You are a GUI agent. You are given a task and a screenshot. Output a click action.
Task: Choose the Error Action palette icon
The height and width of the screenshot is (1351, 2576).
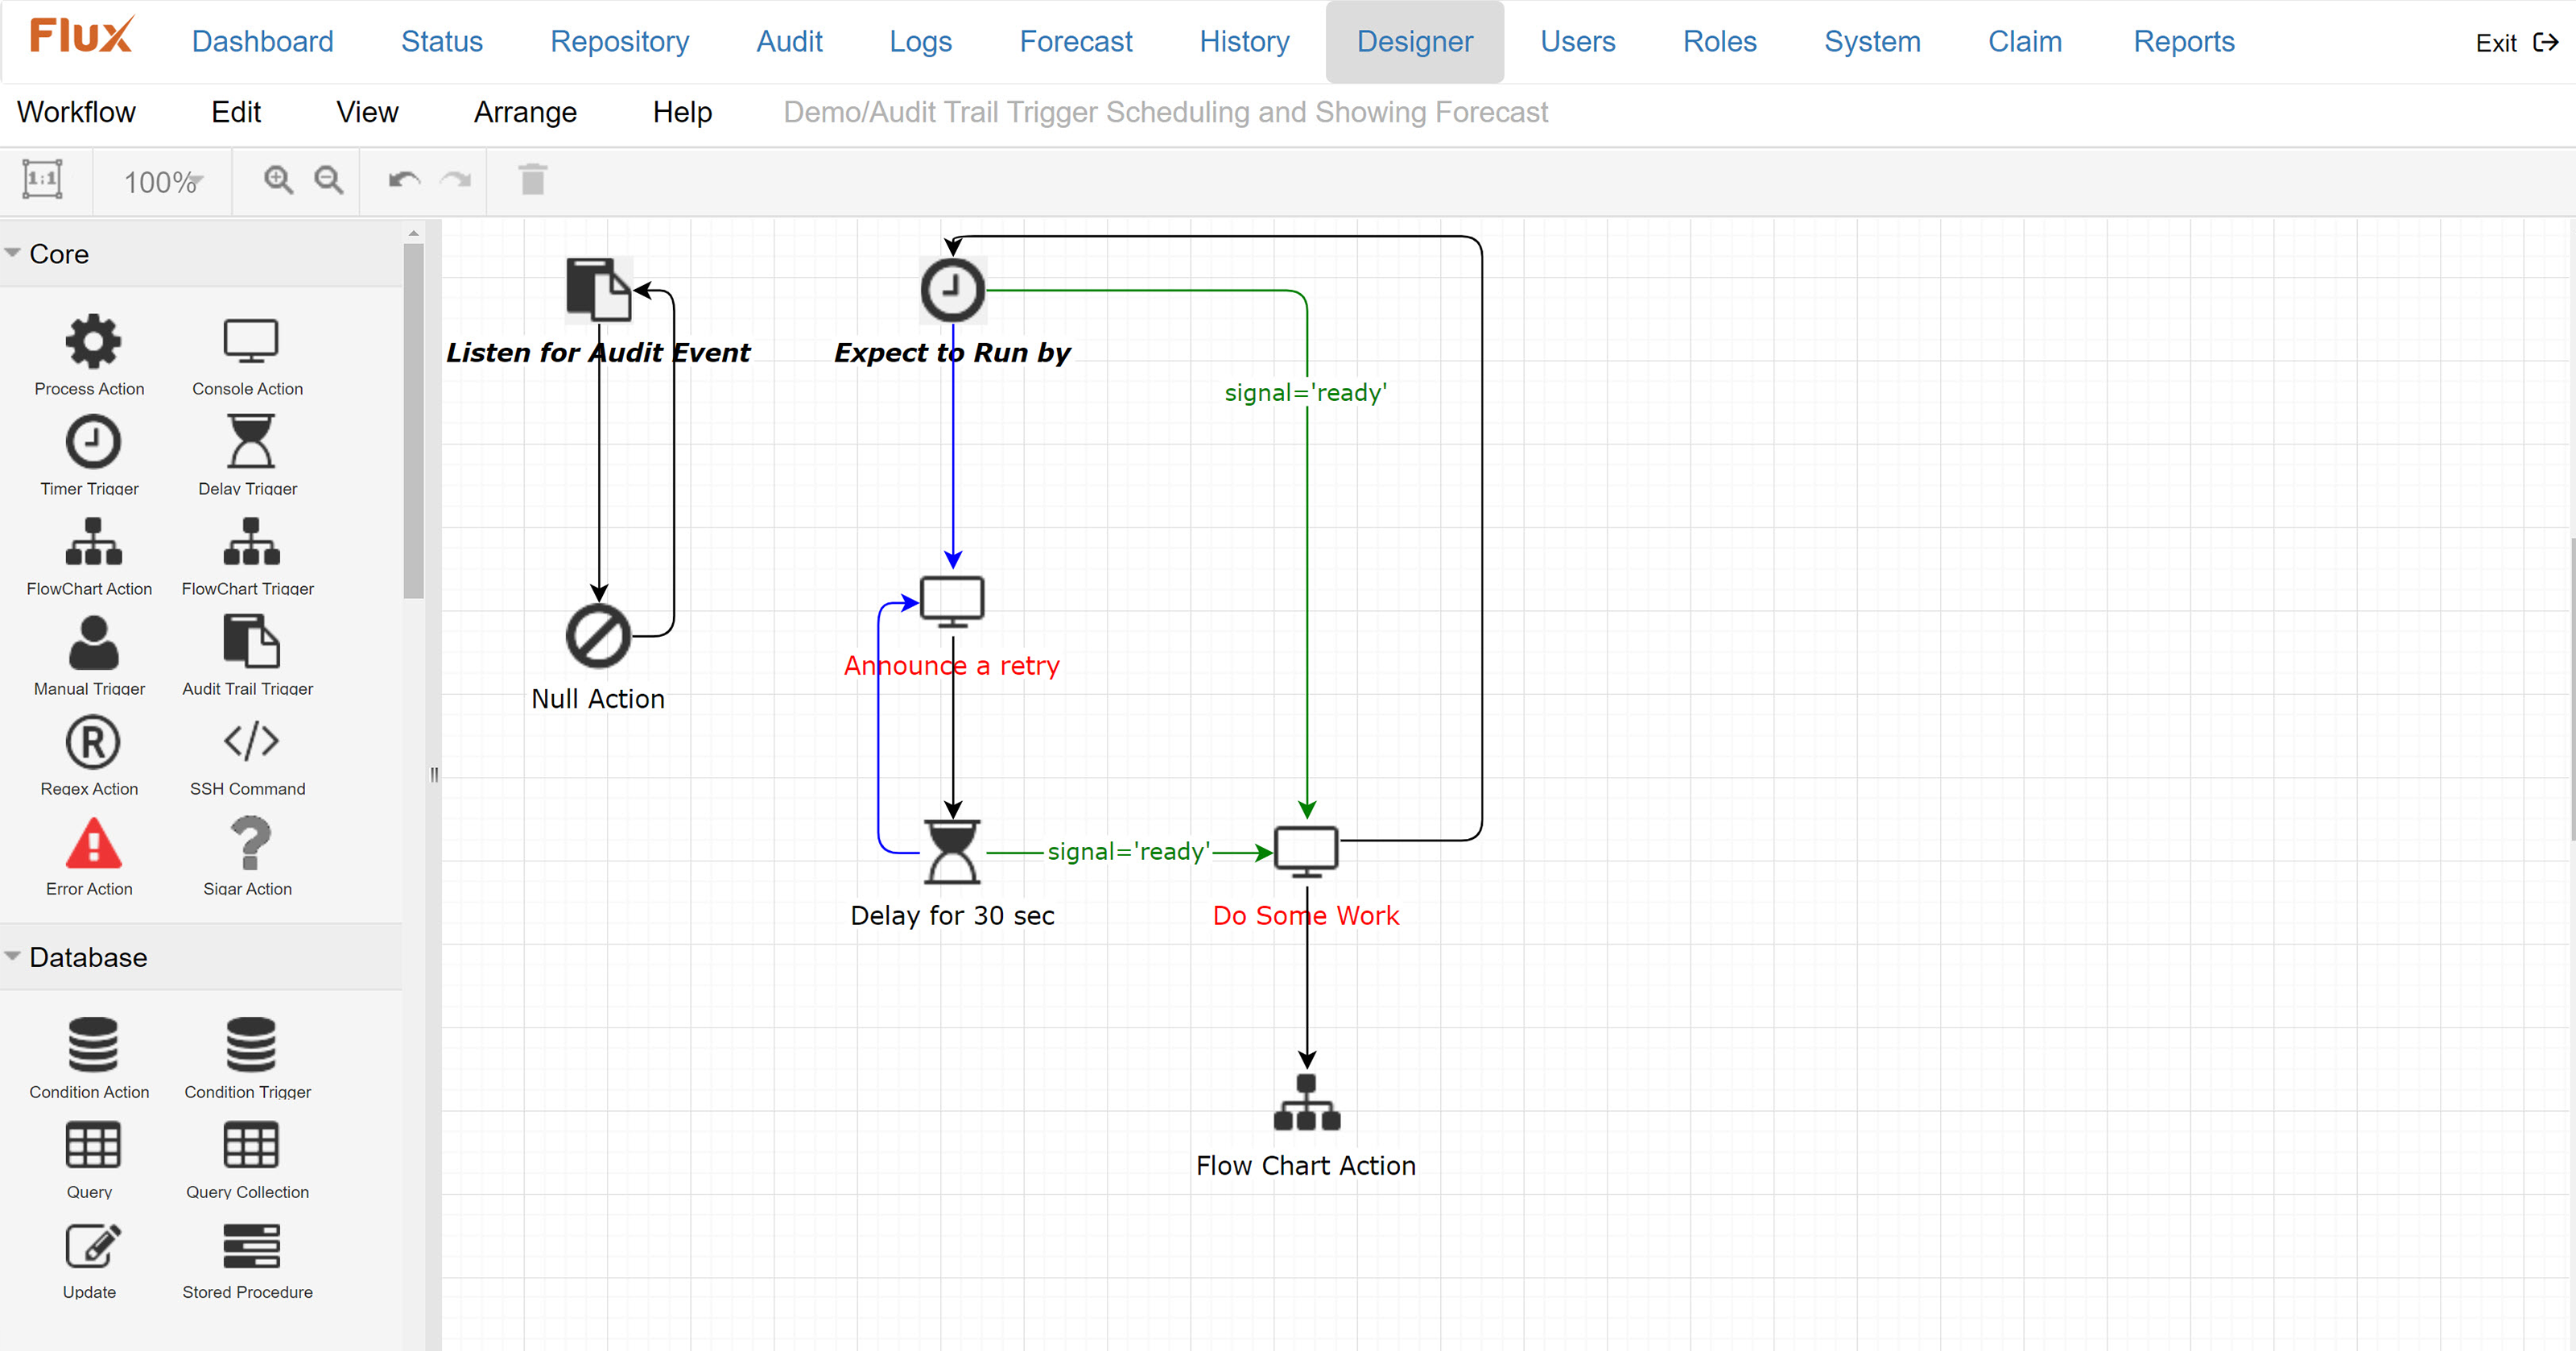pyautogui.click(x=93, y=843)
